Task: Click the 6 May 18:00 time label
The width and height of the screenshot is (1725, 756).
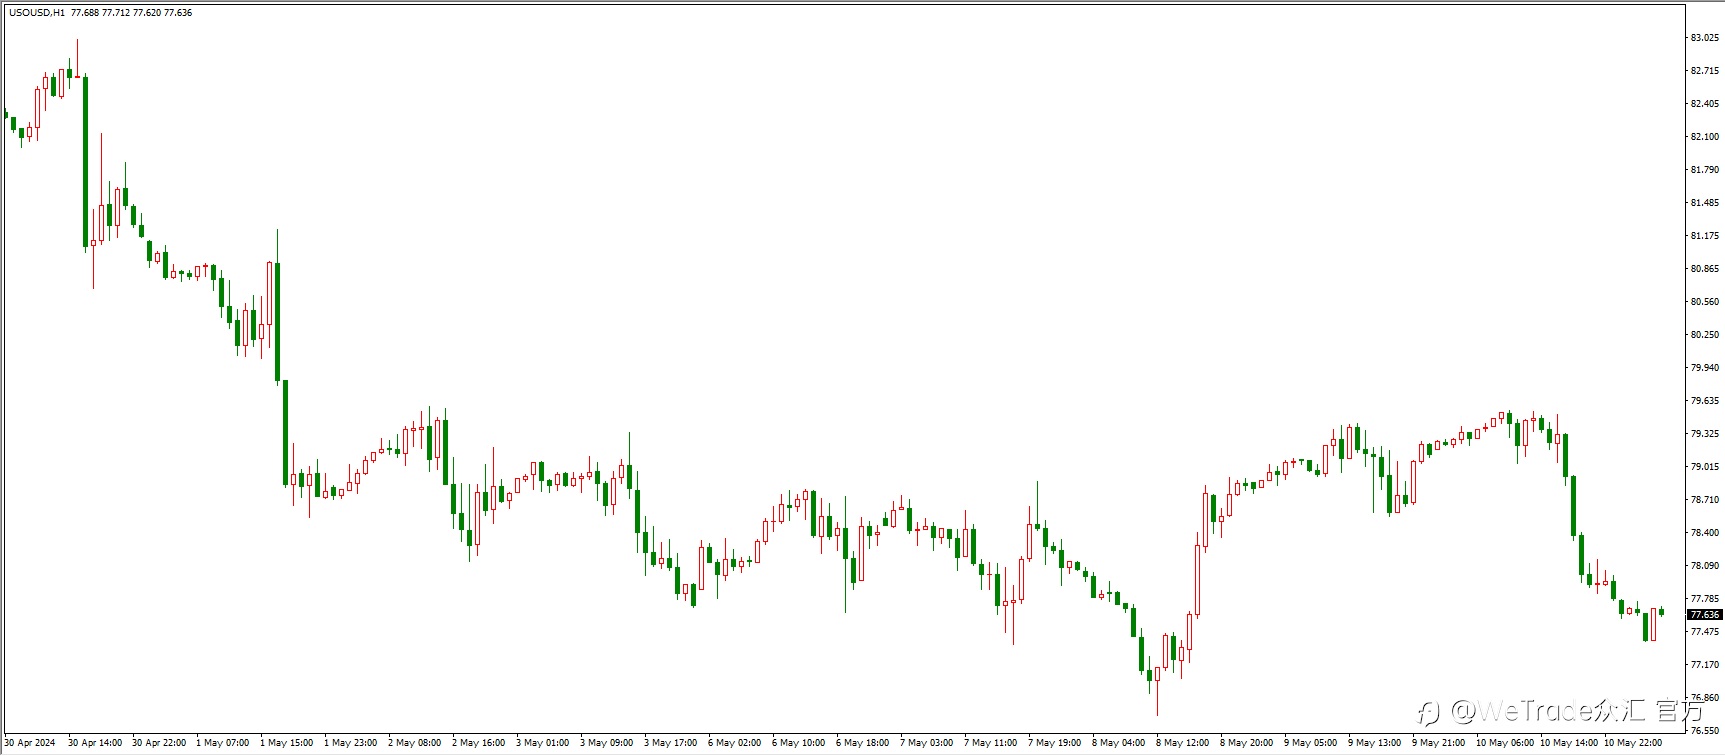Action: (x=863, y=743)
